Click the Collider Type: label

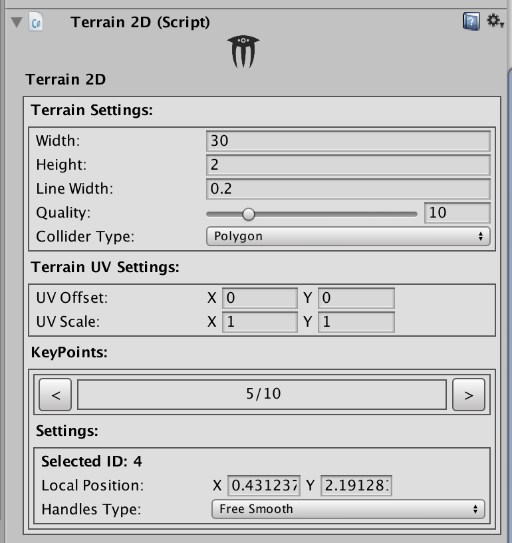85,237
